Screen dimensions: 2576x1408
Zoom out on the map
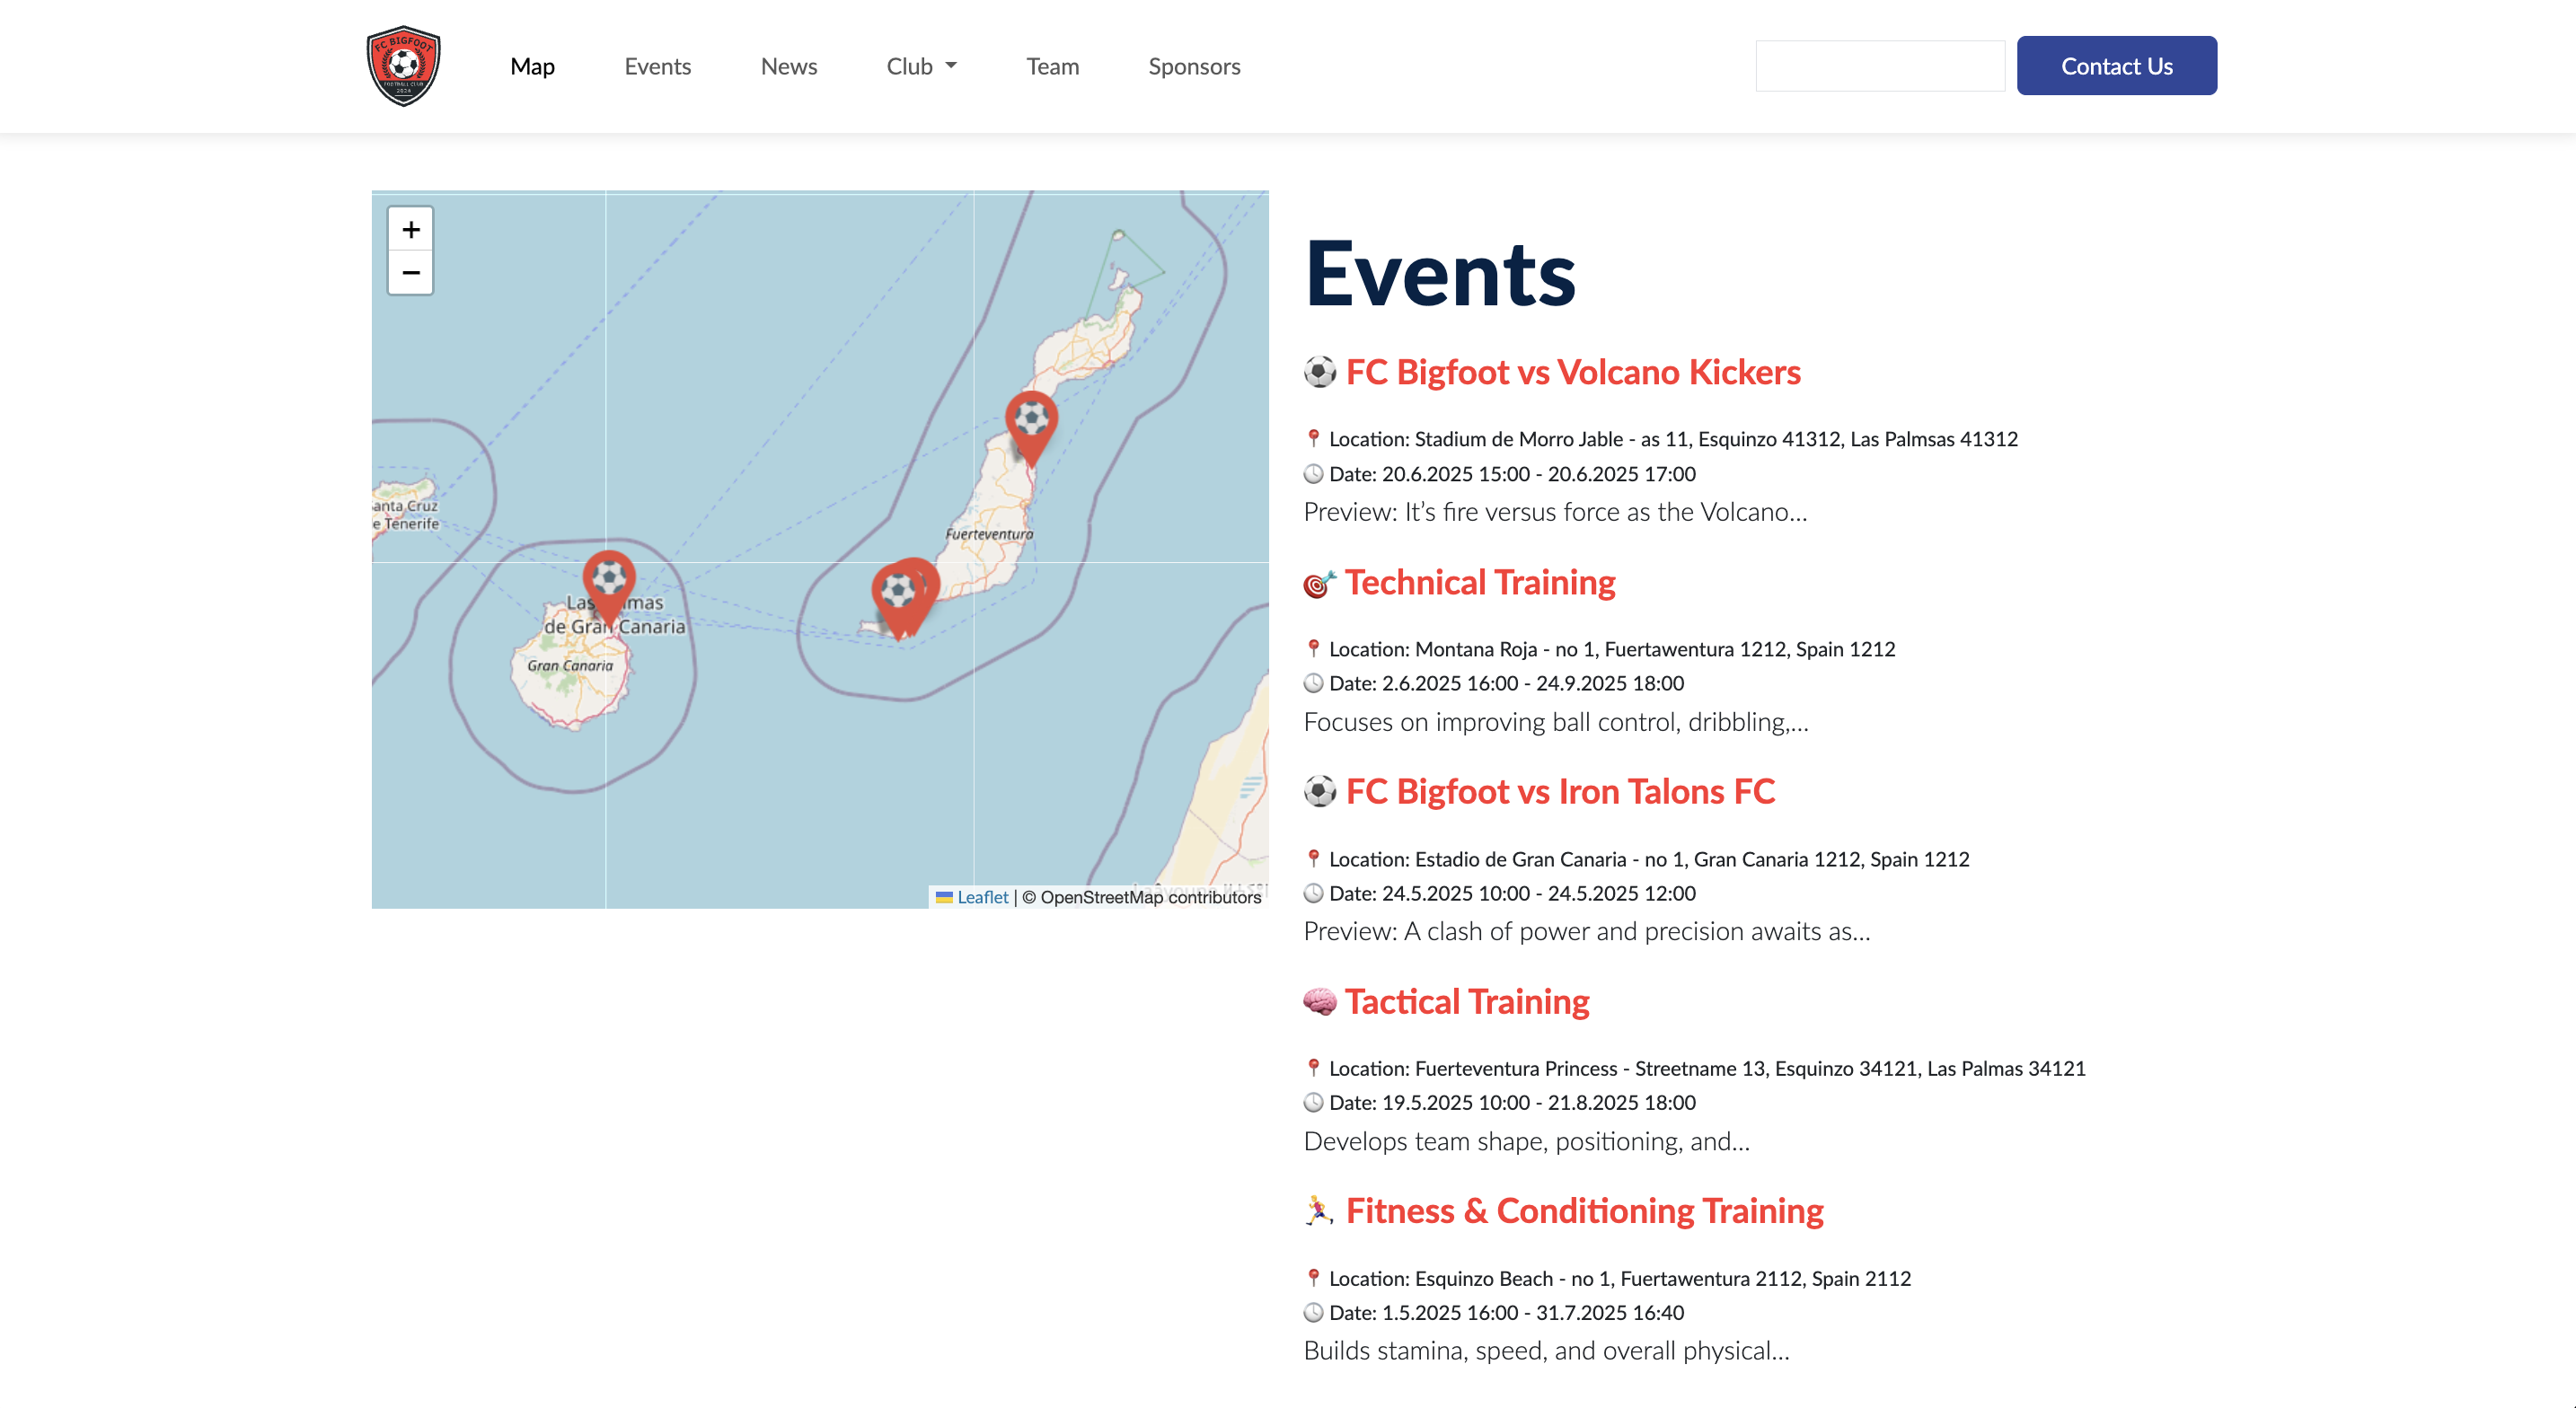coord(410,273)
